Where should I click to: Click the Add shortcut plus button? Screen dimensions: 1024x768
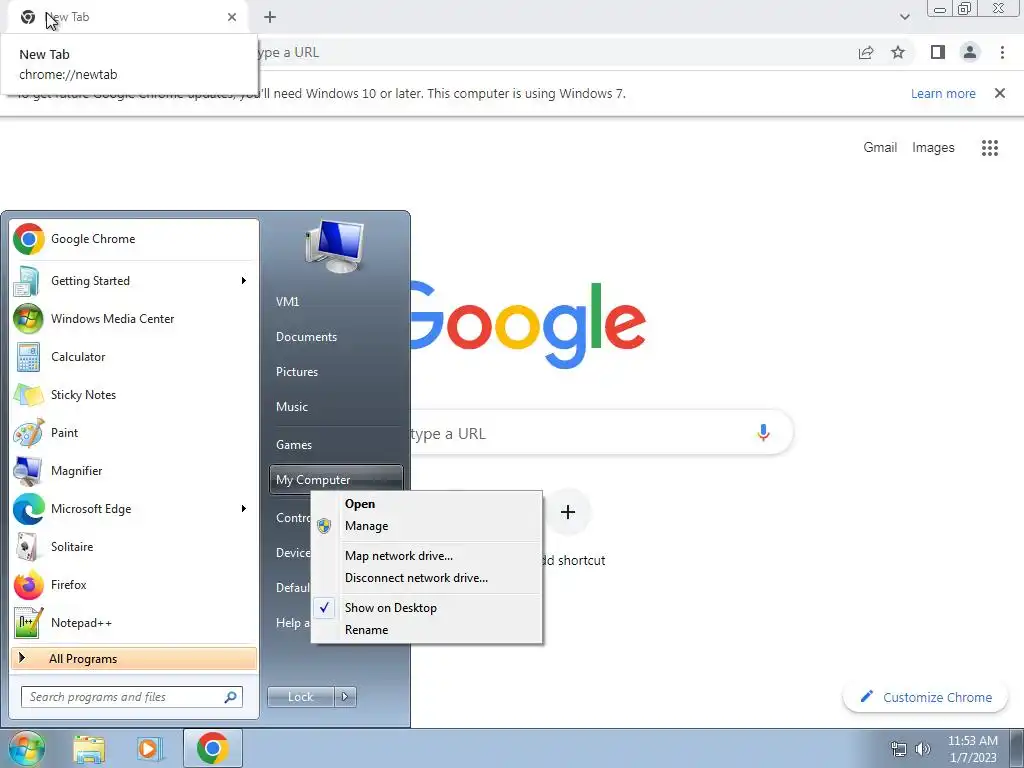tap(568, 512)
